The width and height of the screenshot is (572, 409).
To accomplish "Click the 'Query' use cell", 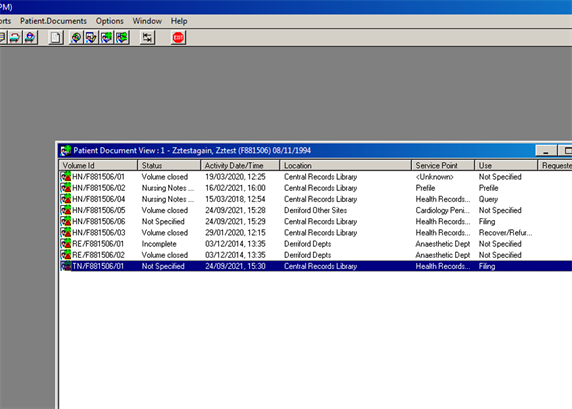I will [488, 199].
